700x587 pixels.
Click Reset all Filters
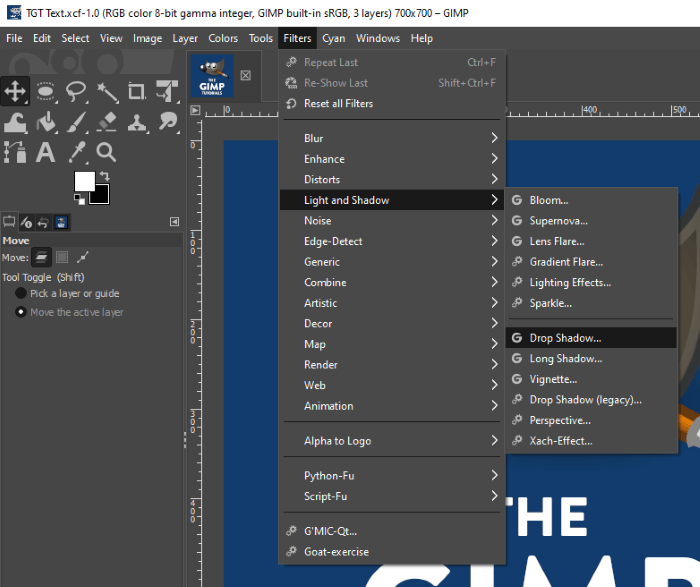pos(392,104)
